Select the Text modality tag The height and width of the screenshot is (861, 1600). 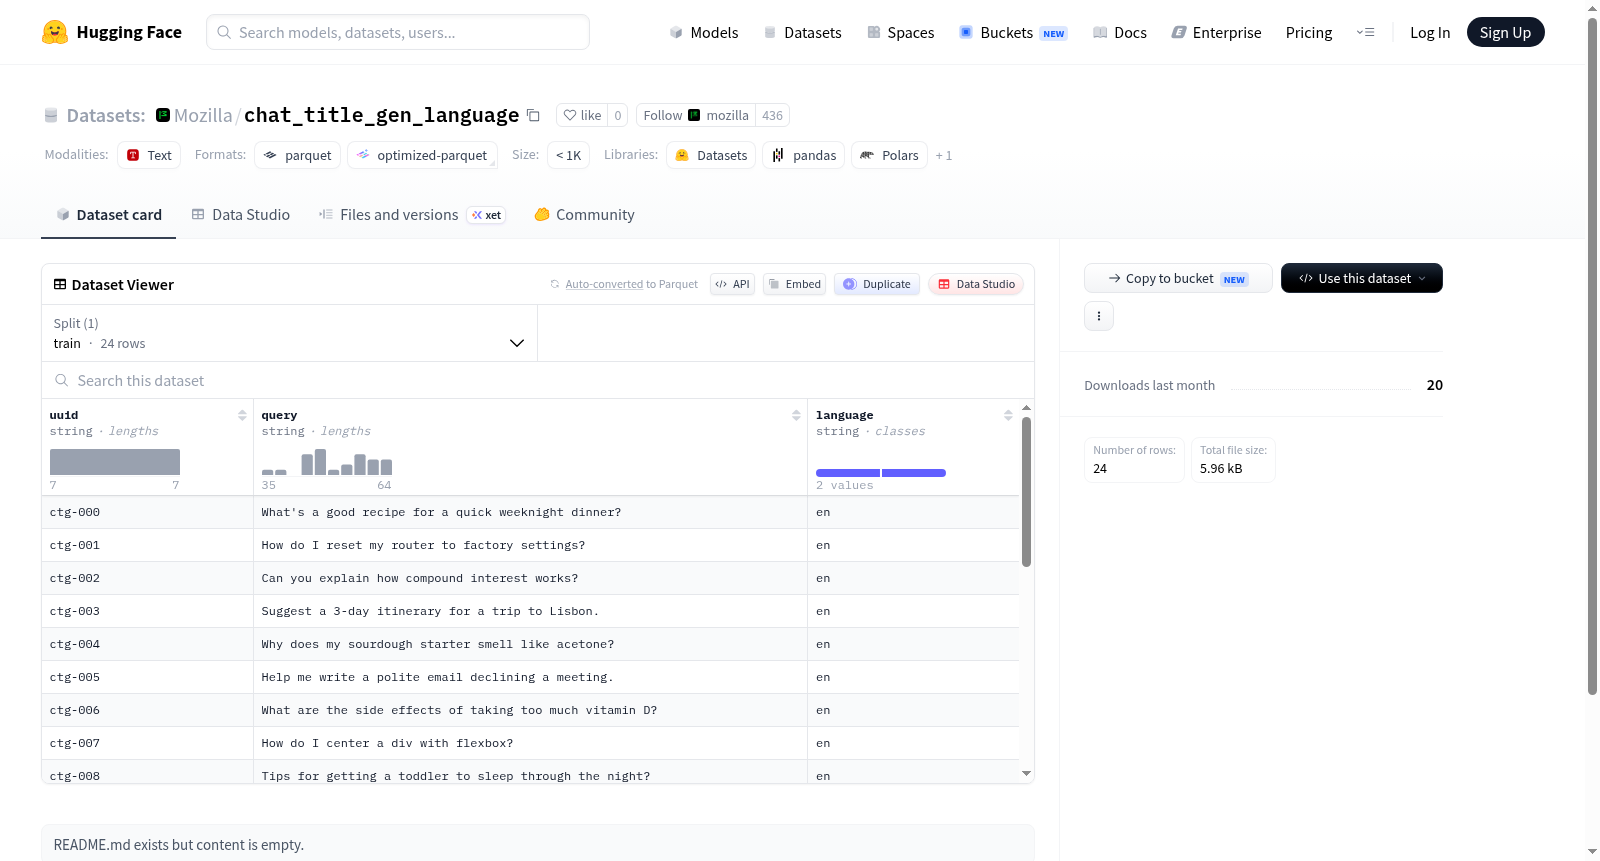pos(149,155)
